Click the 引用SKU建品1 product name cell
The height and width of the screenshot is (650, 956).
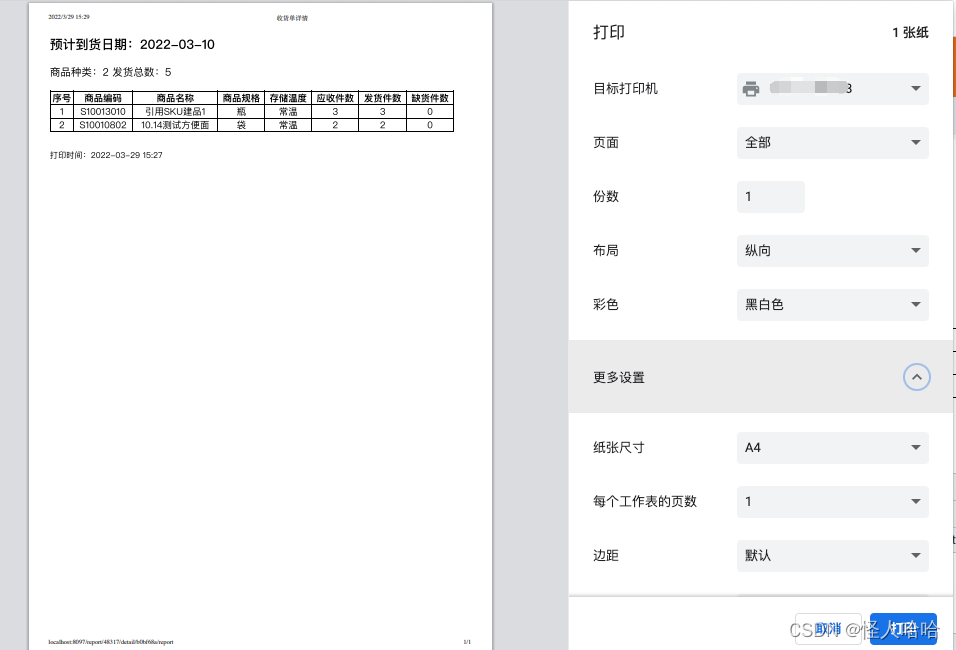[x=175, y=112]
